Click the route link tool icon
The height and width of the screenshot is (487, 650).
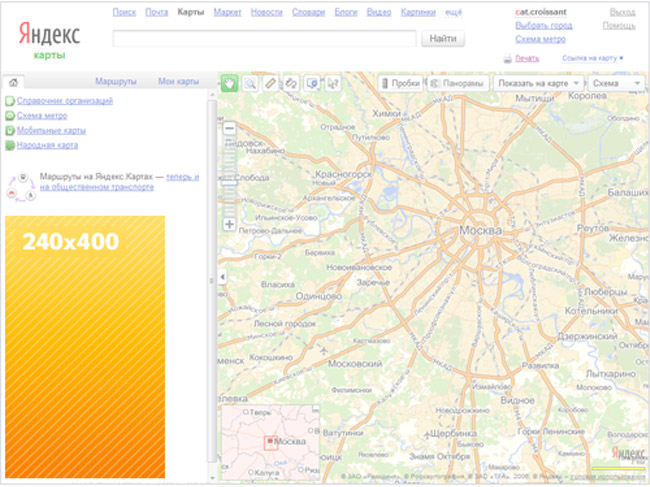(x=291, y=83)
